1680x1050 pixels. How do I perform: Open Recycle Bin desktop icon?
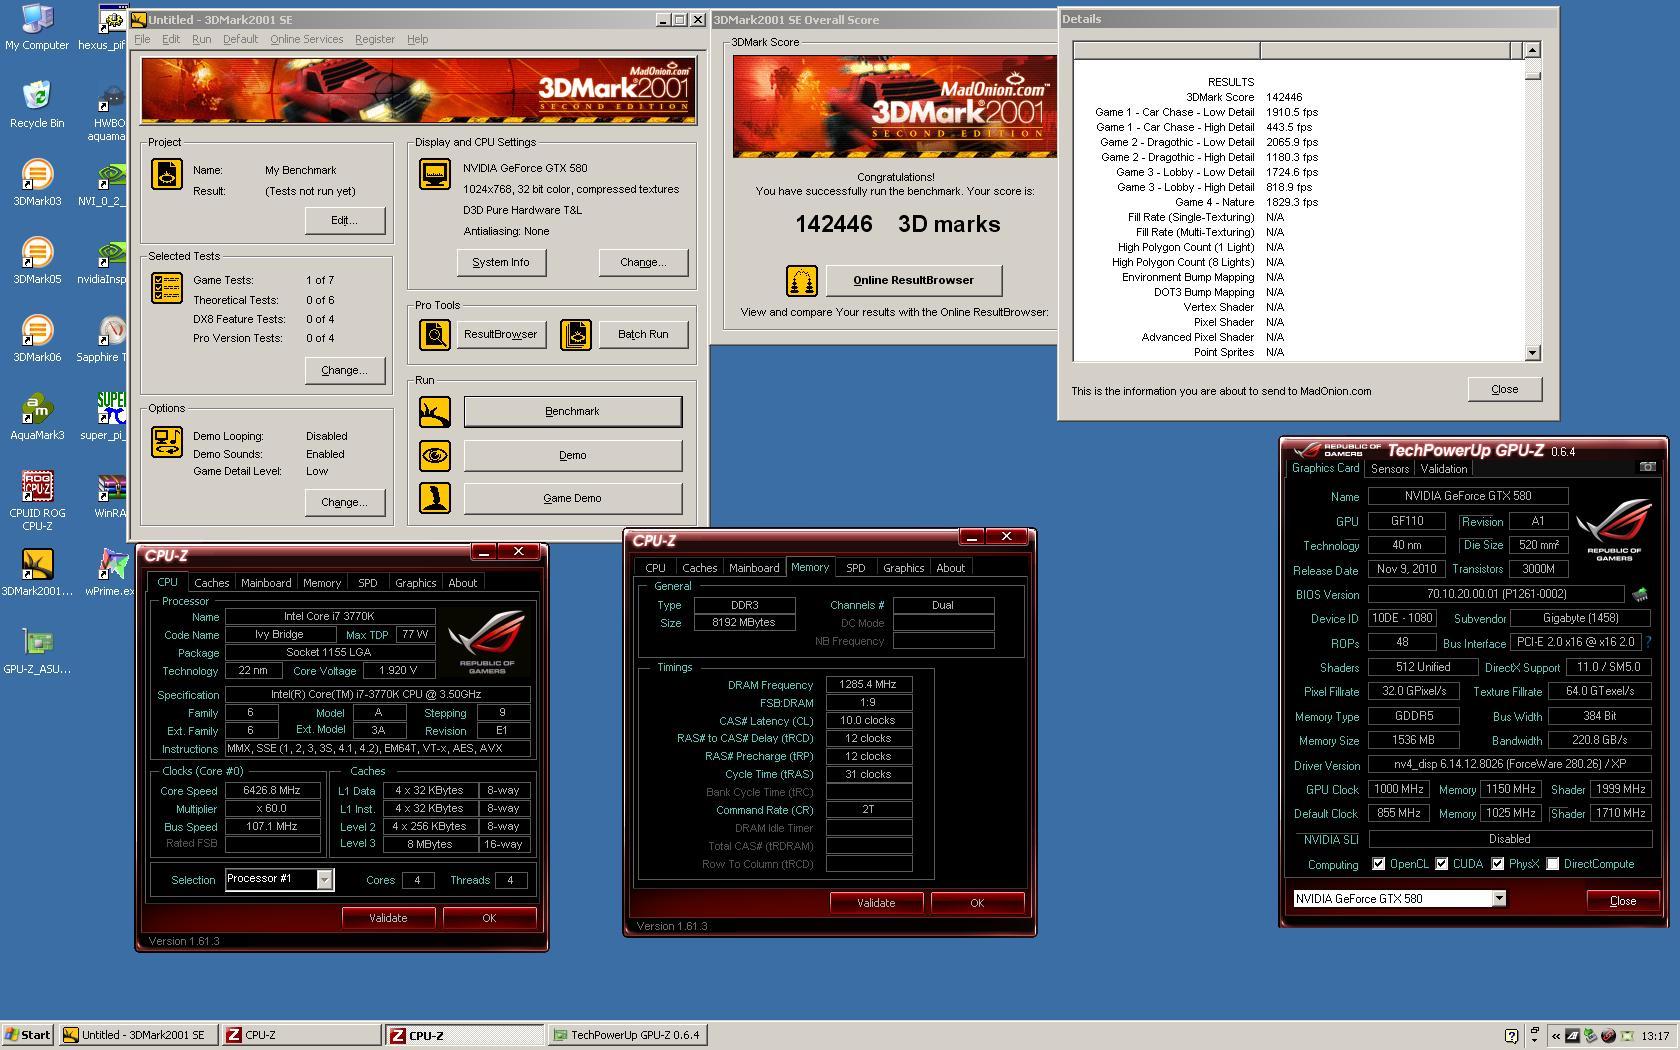36,105
